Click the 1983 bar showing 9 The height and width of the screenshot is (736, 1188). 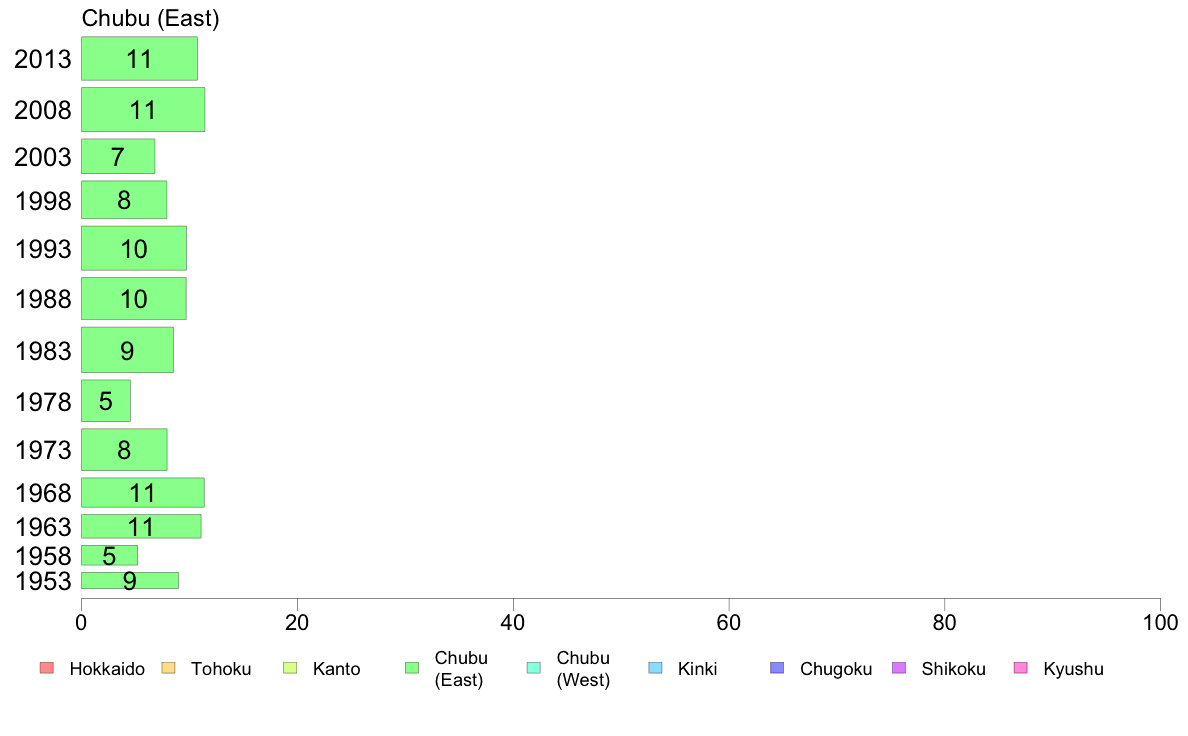(127, 350)
